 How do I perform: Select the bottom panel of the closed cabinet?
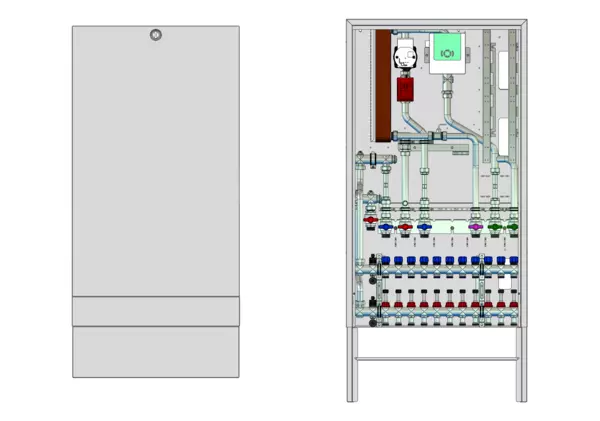[x=155, y=352]
